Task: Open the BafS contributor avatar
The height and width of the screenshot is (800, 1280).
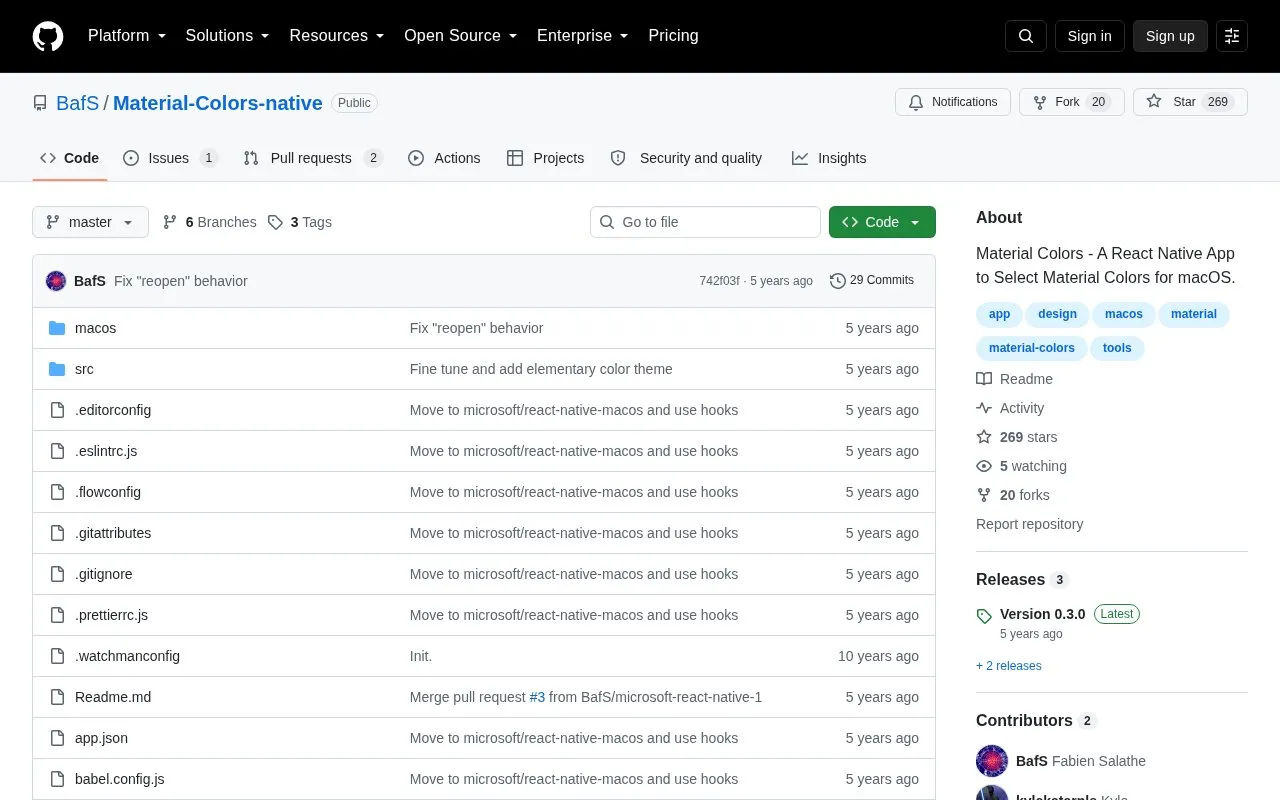Action: 992,761
